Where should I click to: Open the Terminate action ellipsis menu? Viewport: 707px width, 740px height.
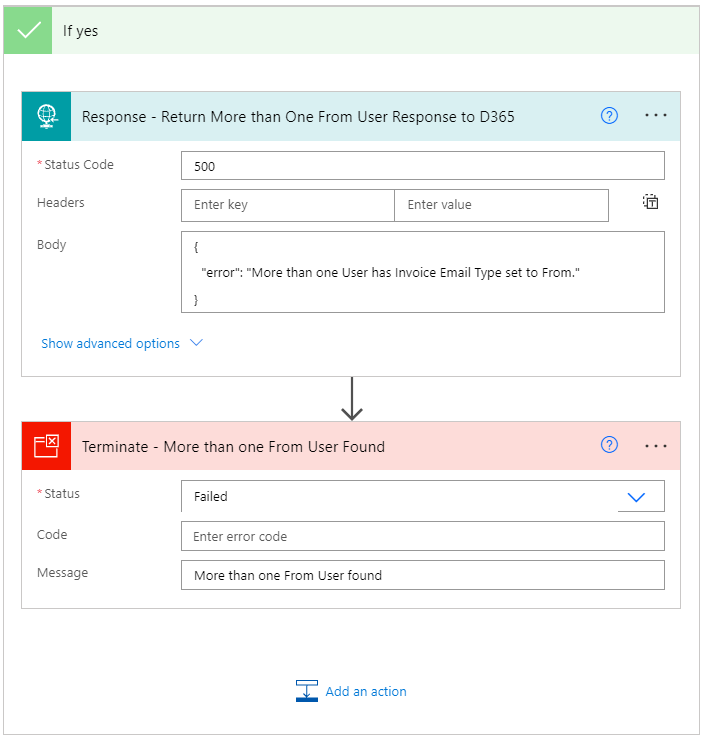tap(655, 446)
